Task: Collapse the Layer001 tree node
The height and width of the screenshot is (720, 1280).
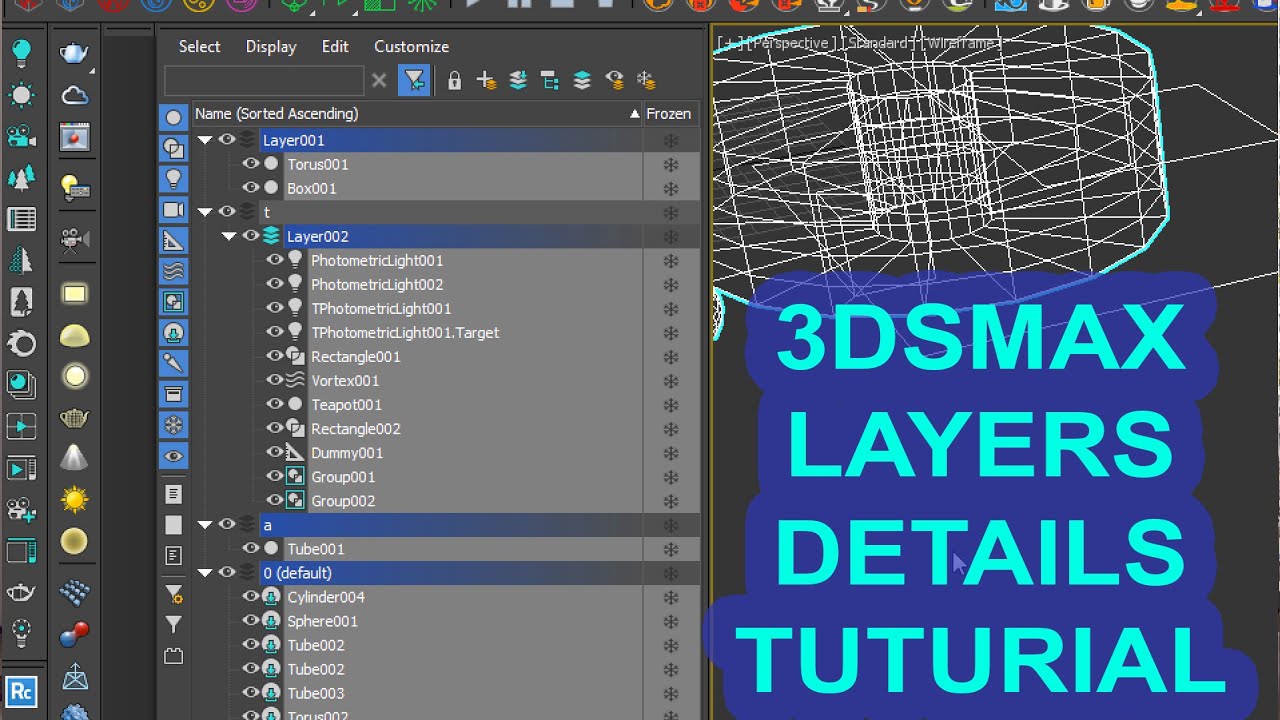Action: click(205, 140)
